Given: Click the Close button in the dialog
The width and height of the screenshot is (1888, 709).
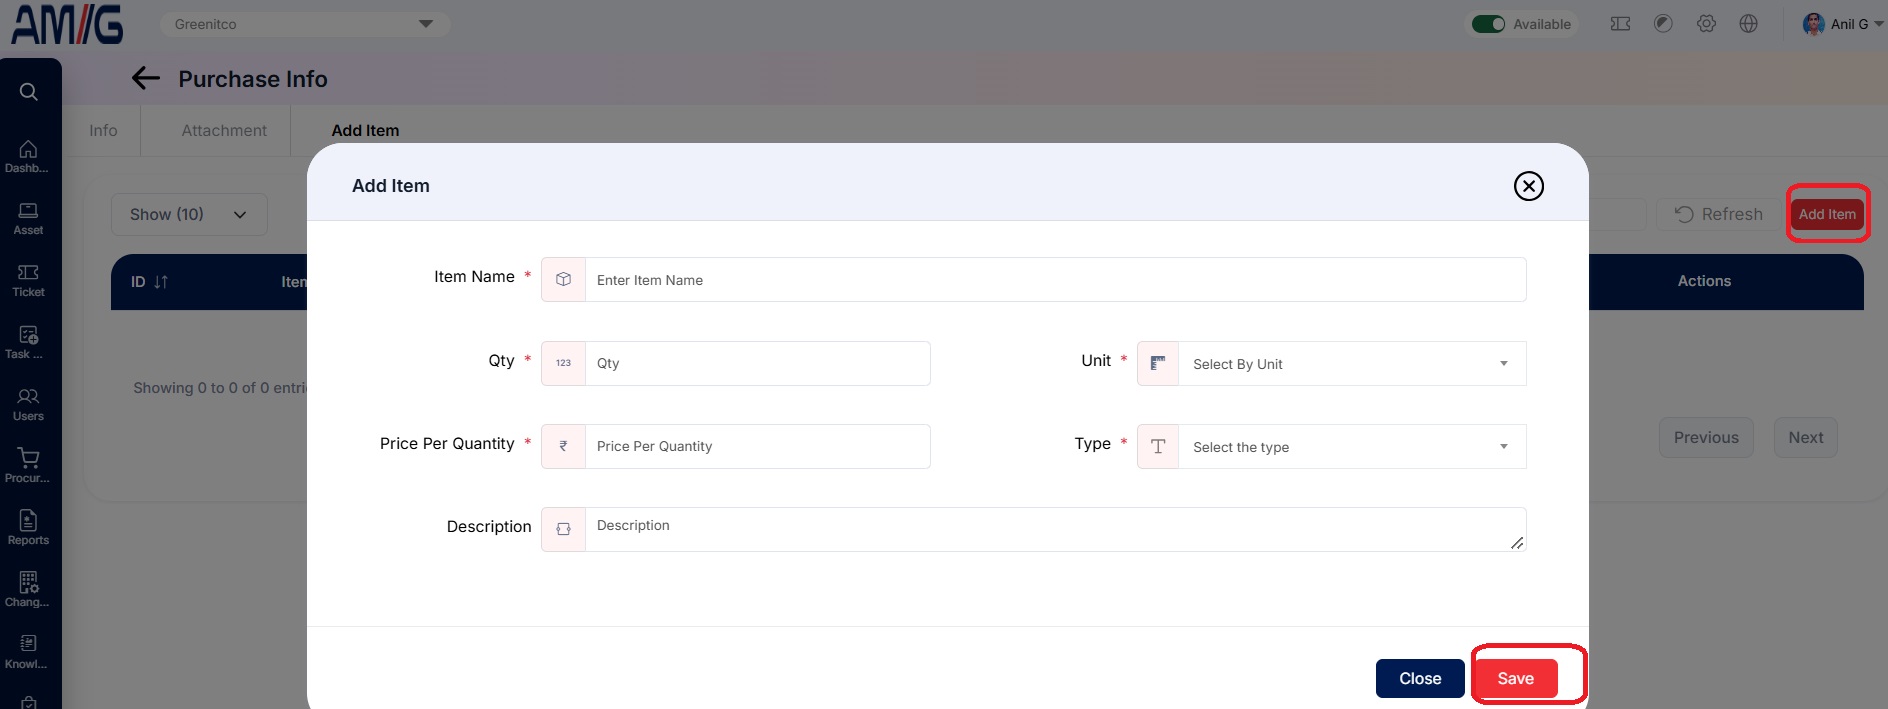Looking at the screenshot, I should [1420, 678].
